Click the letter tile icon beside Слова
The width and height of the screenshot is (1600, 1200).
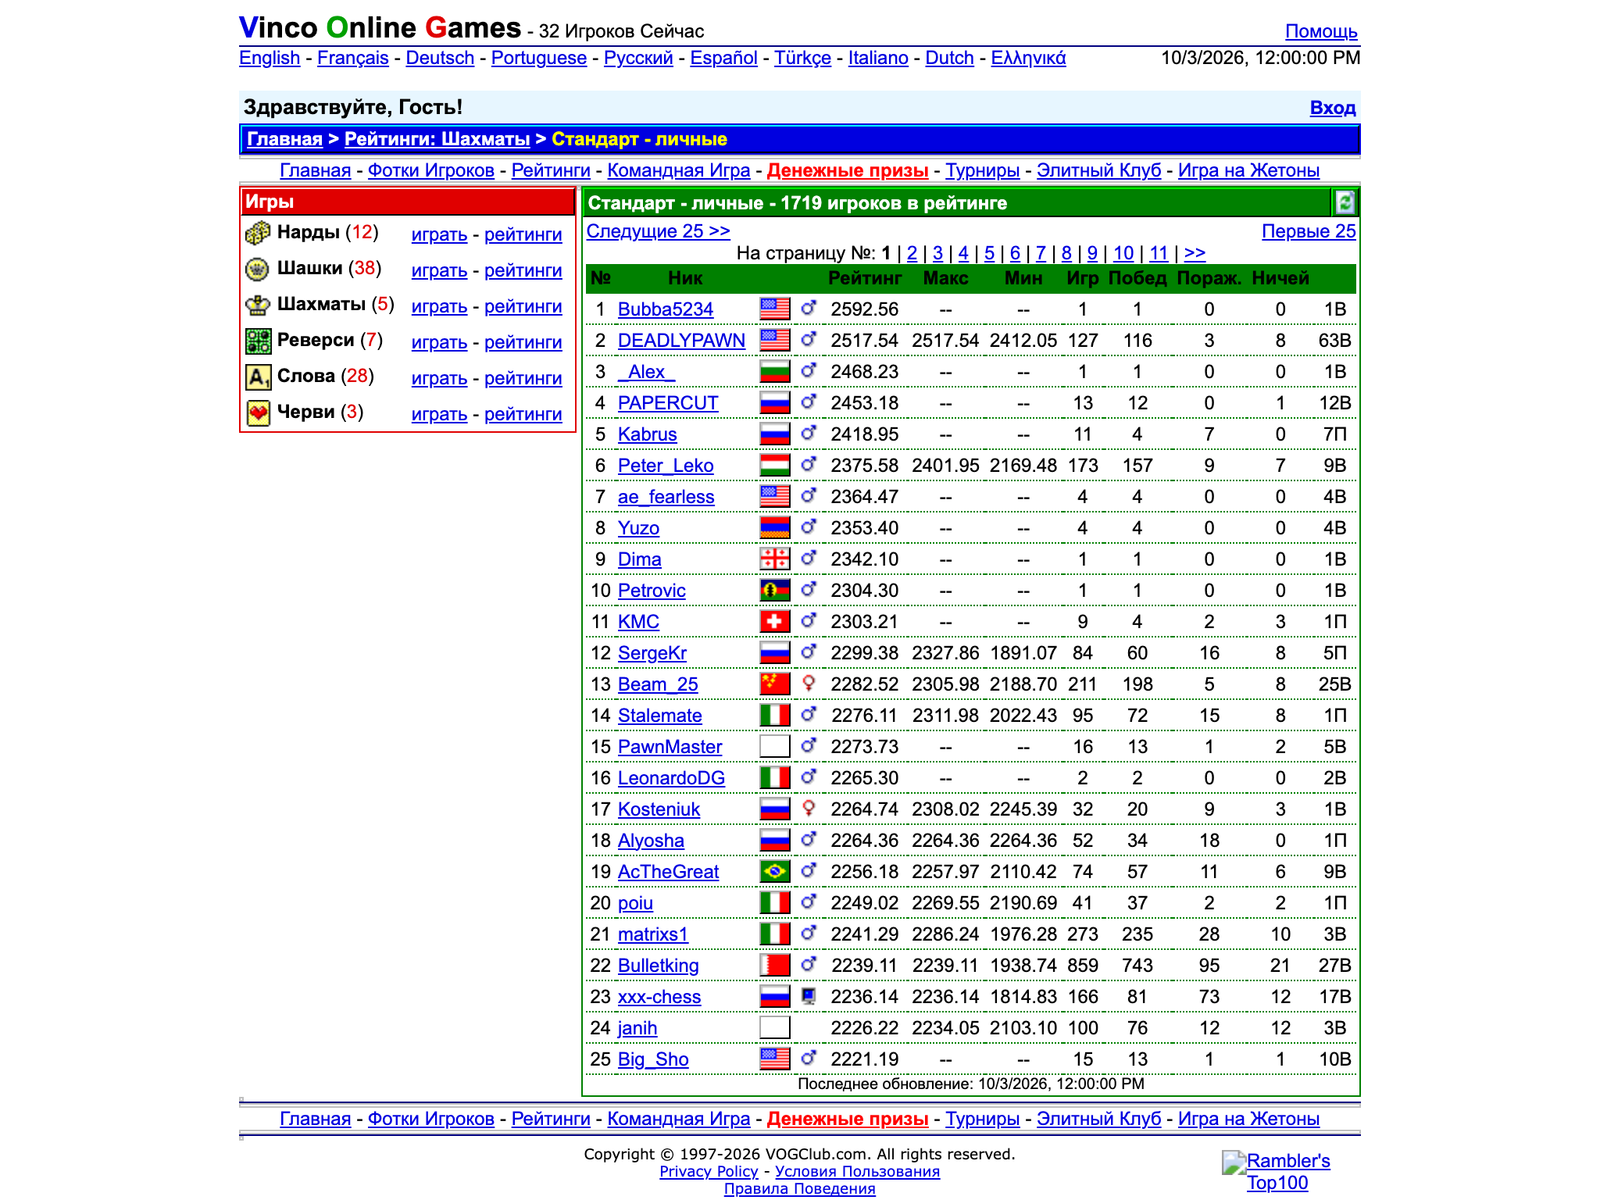tap(258, 377)
